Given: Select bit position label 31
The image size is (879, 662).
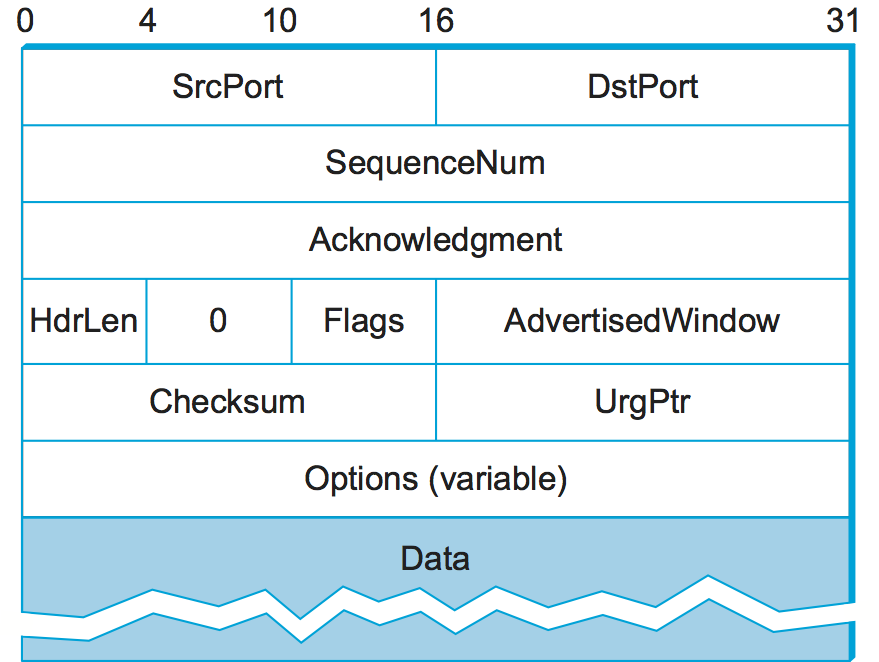Looking at the screenshot, I should point(843,22).
